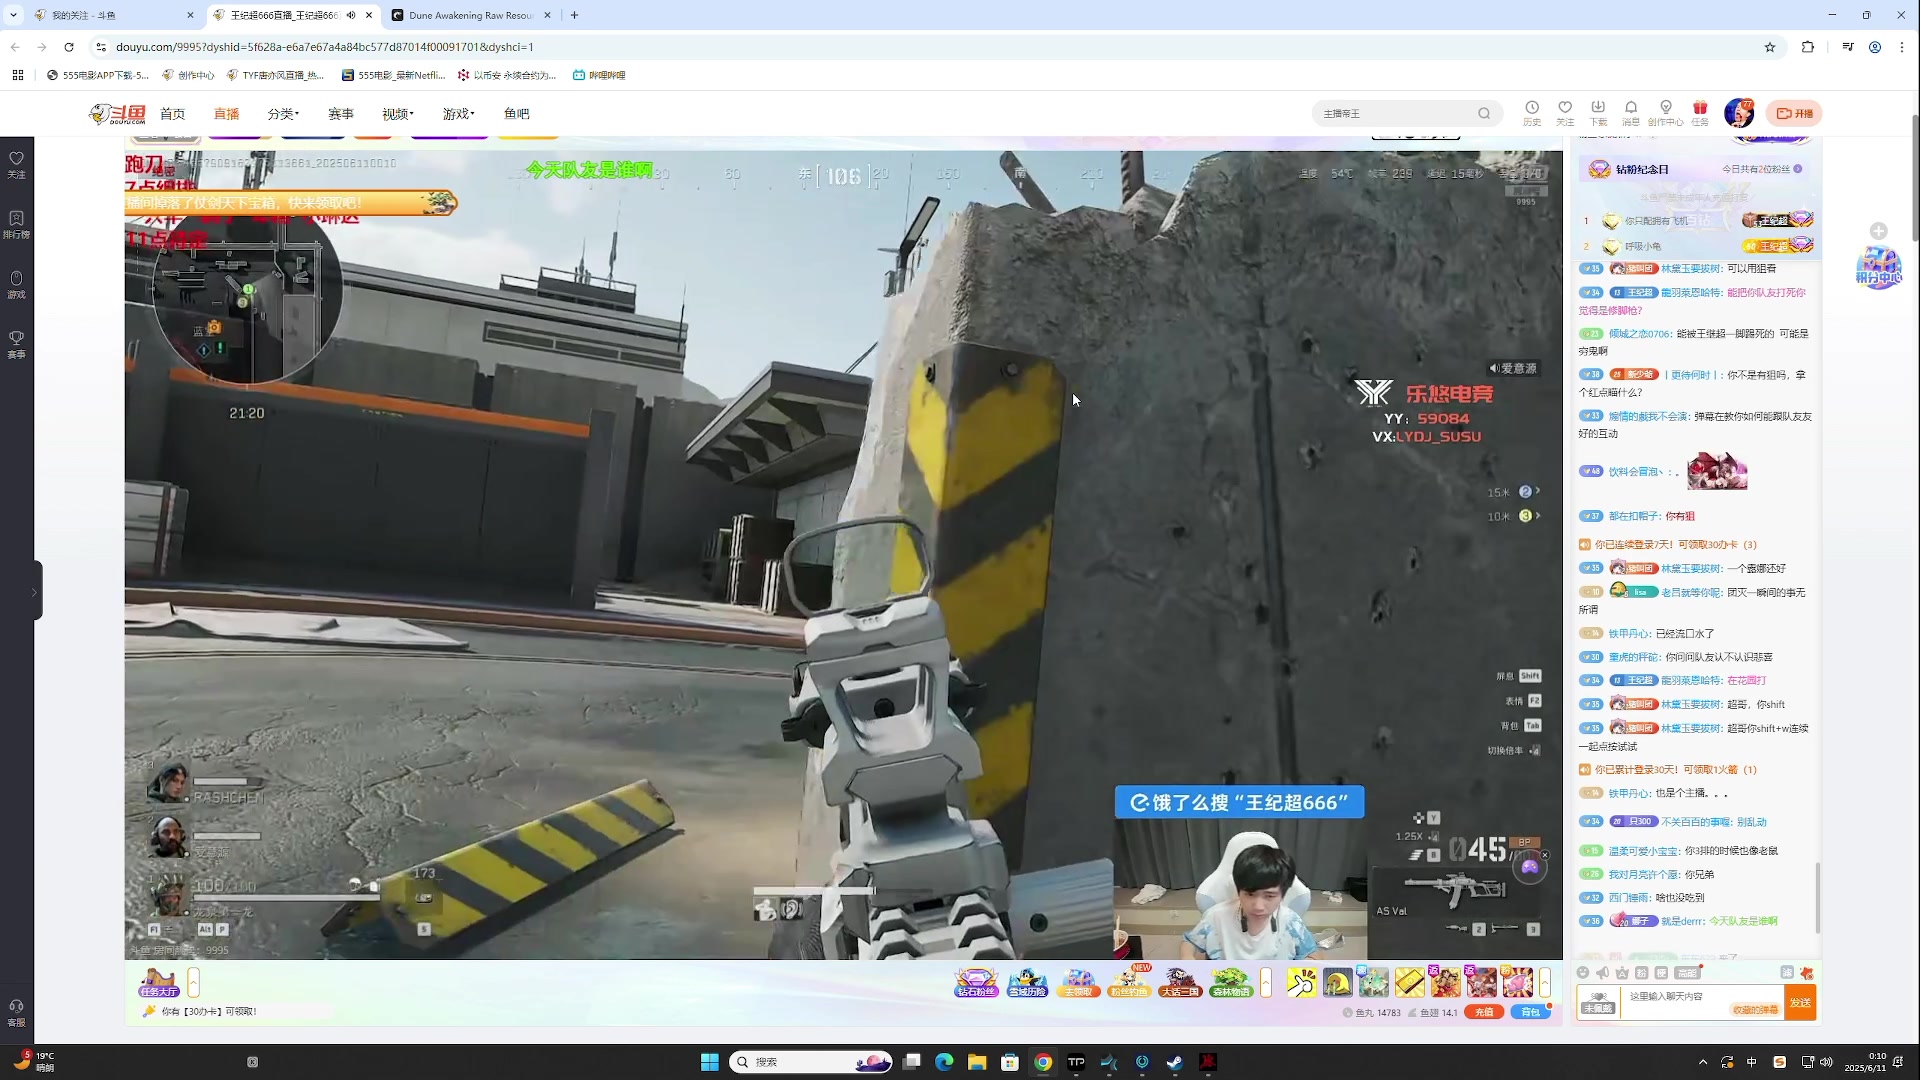Open 游戏 in the left sidebar
Screen dimensions: 1920x1080
click(x=17, y=285)
